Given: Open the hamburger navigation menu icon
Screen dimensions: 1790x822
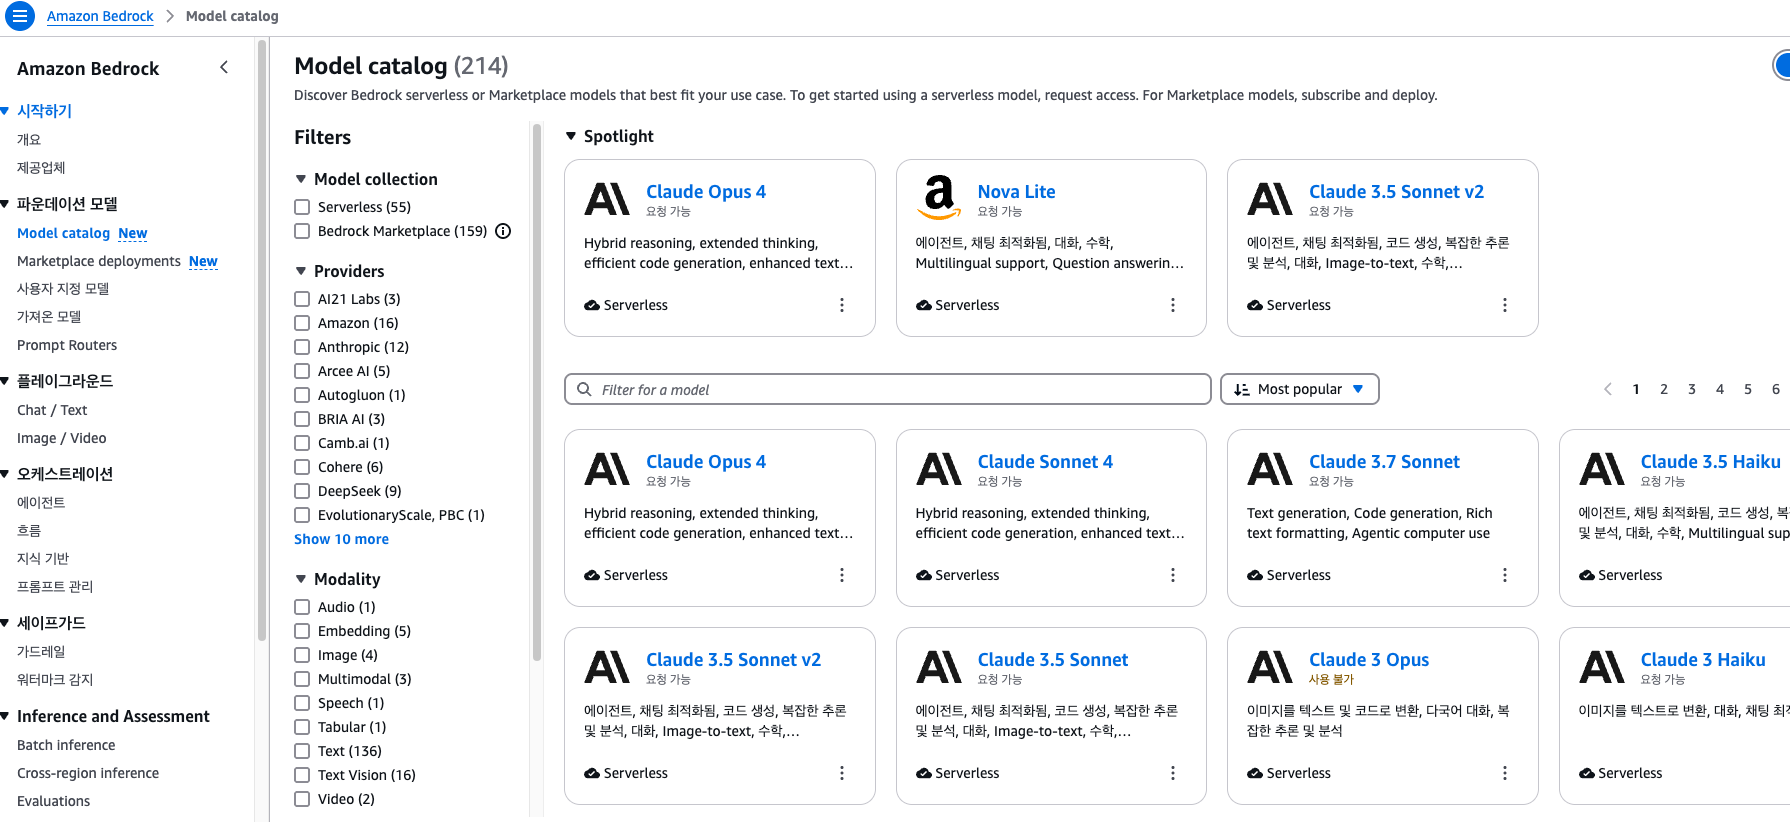Looking at the screenshot, I should 20,16.
